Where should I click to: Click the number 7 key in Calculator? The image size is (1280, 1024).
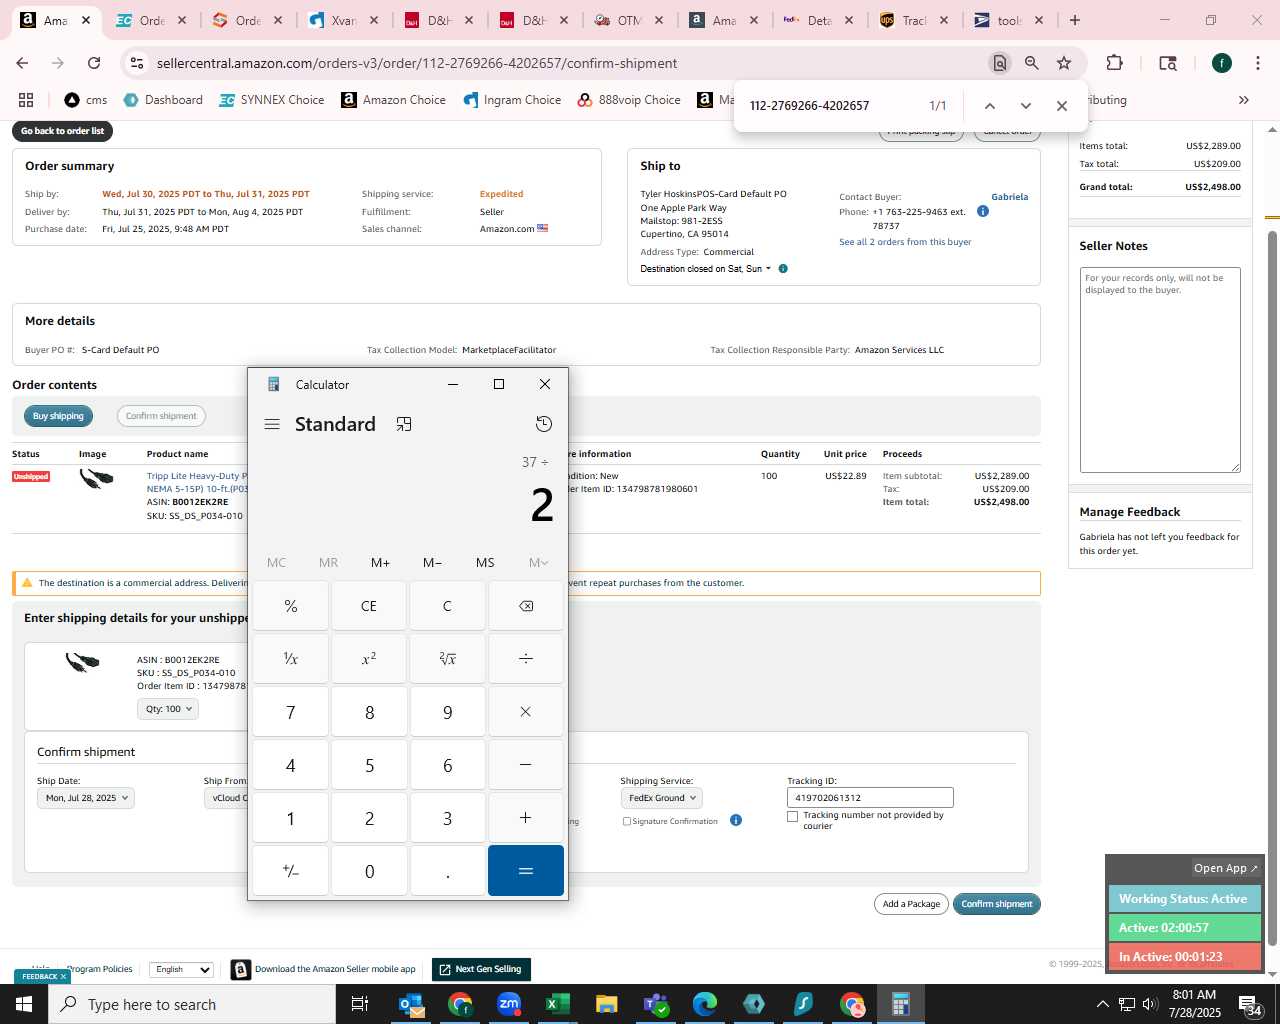(291, 712)
